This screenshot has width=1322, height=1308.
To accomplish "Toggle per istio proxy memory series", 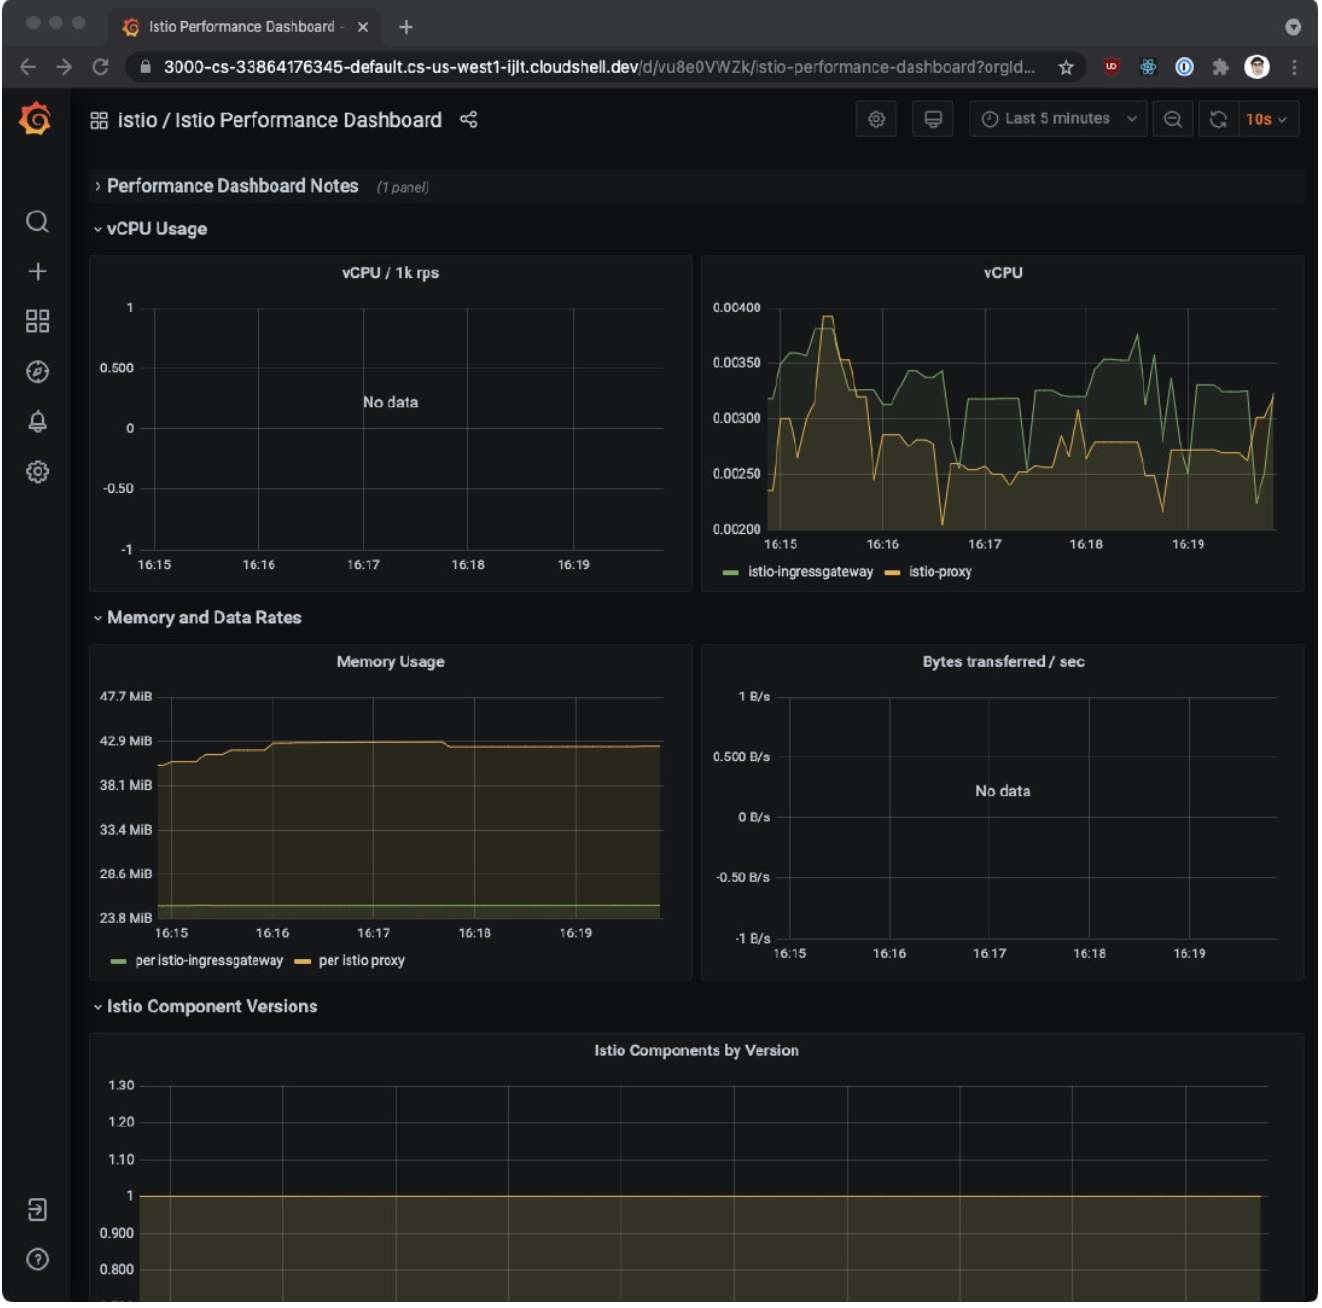I will click(362, 961).
